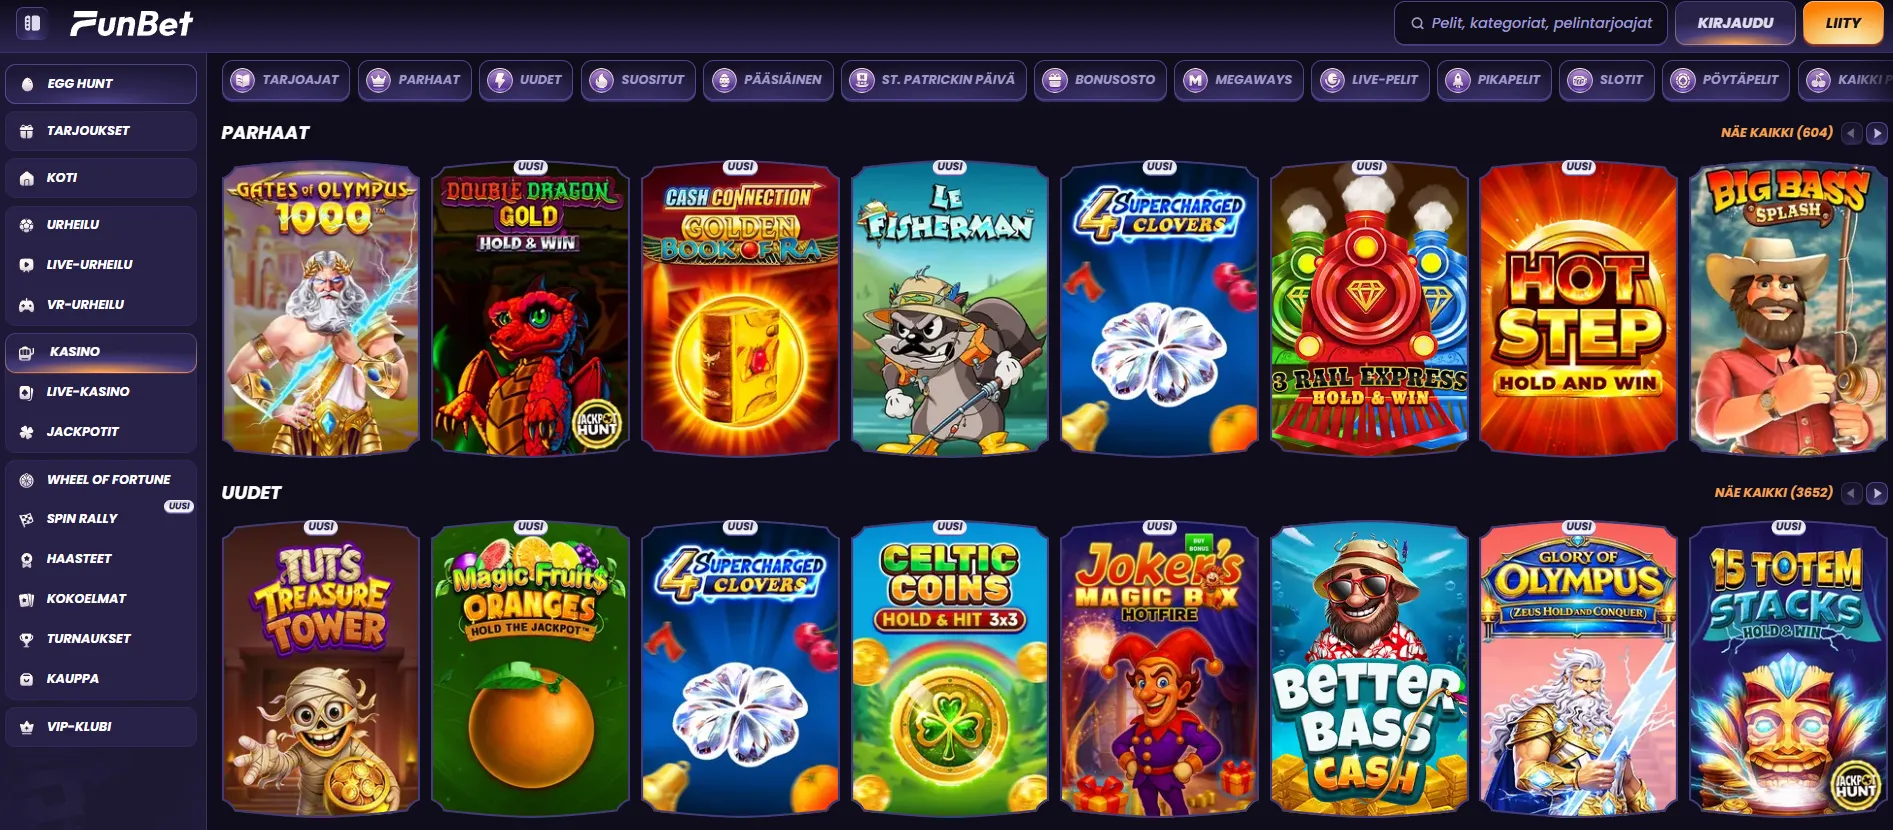1893x830 pixels.
Task: Open Celtic Coins game thumbnail
Action: coord(950,668)
